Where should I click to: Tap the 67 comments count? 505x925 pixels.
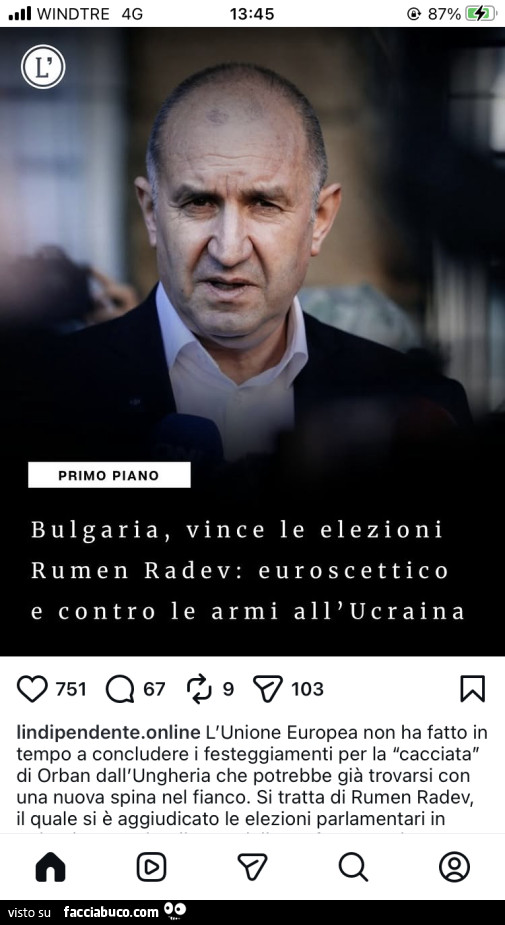(x=155, y=689)
